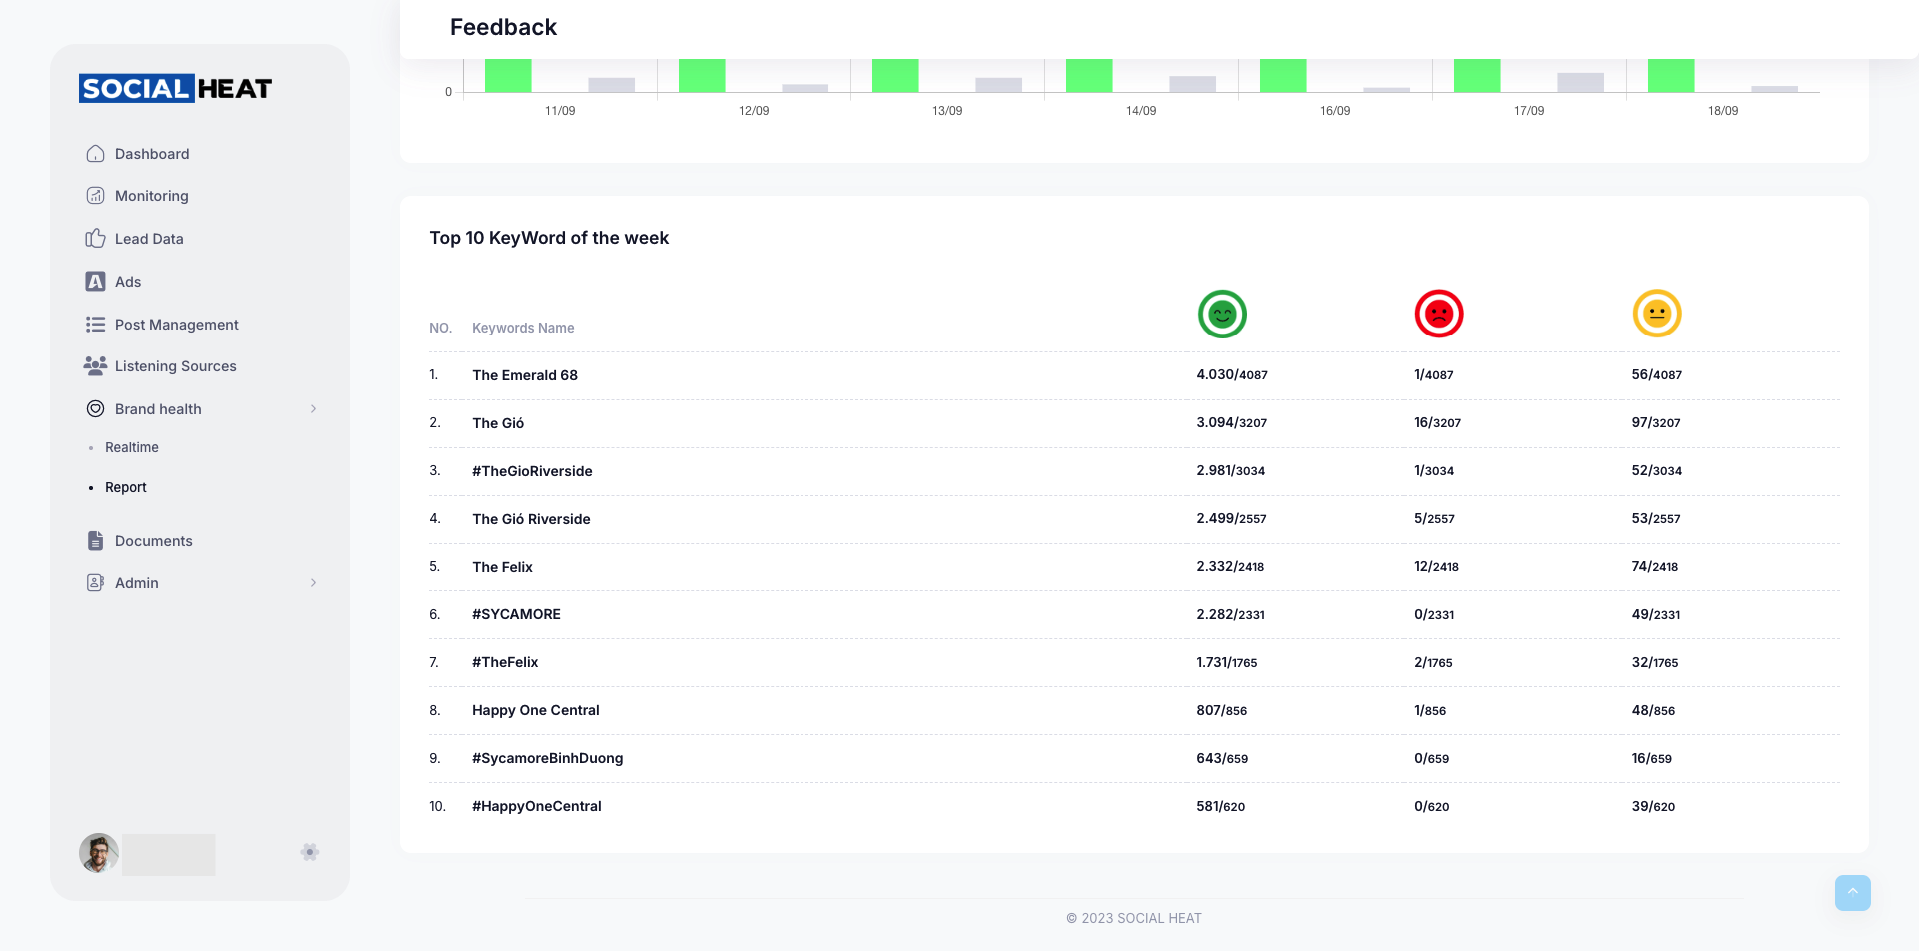1919x951 pixels.
Task: Select the green bar for 14/09
Action: (x=1089, y=76)
